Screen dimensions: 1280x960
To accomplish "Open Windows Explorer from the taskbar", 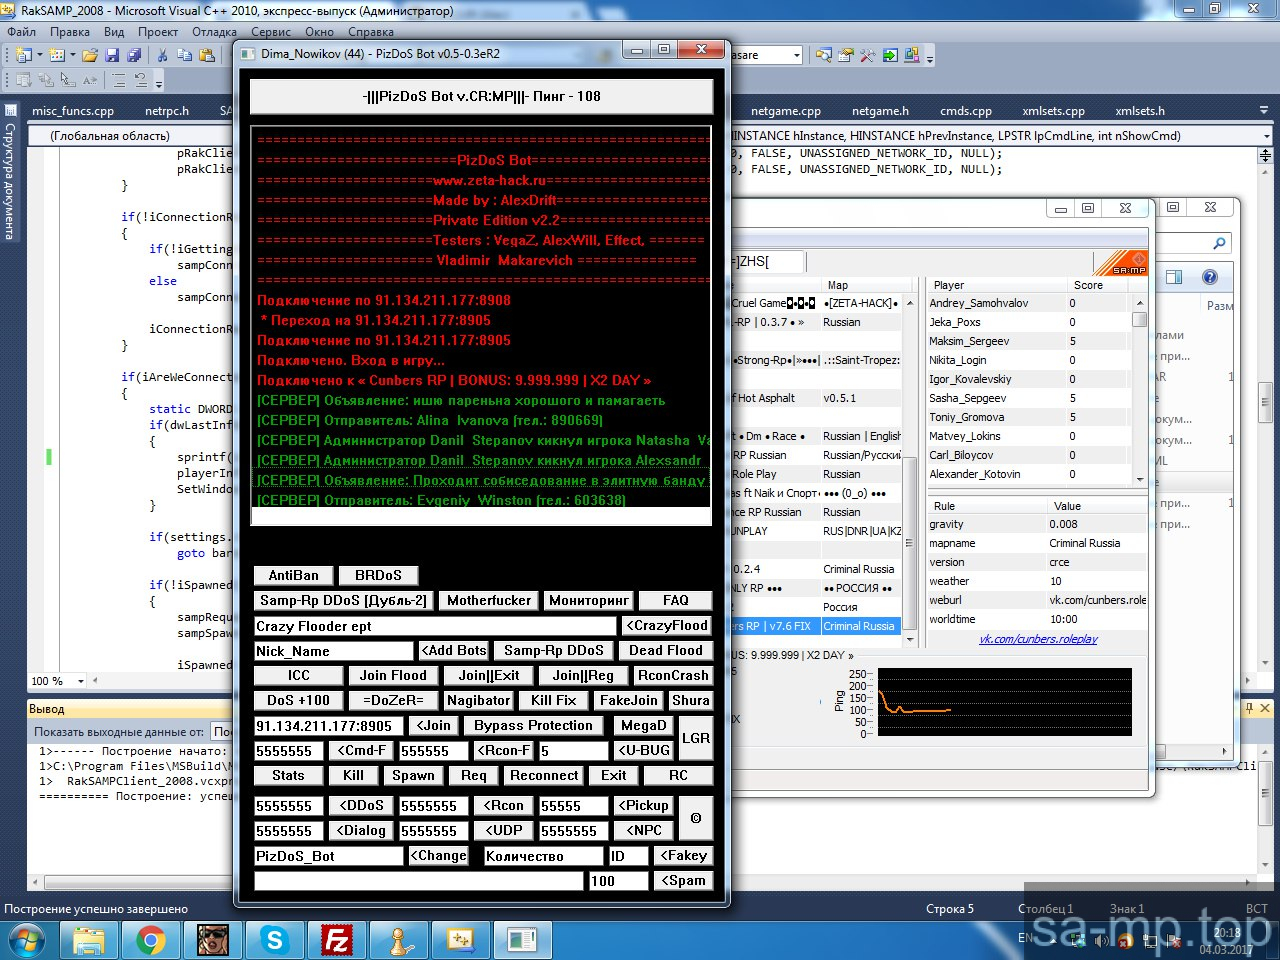I will (89, 940).
